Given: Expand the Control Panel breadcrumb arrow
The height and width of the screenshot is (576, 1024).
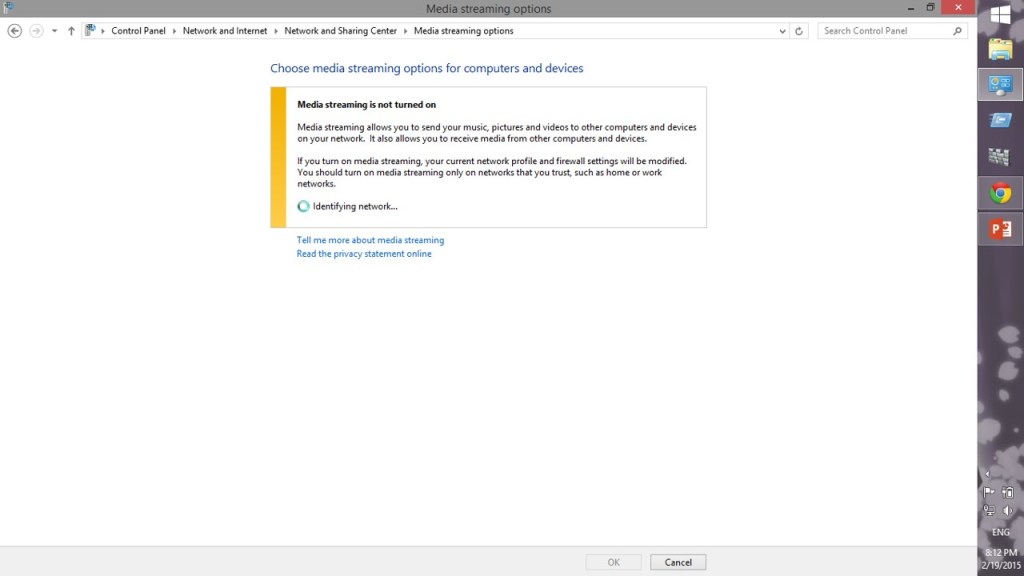Looking at the screenshot, I should [x=103, y=31].
